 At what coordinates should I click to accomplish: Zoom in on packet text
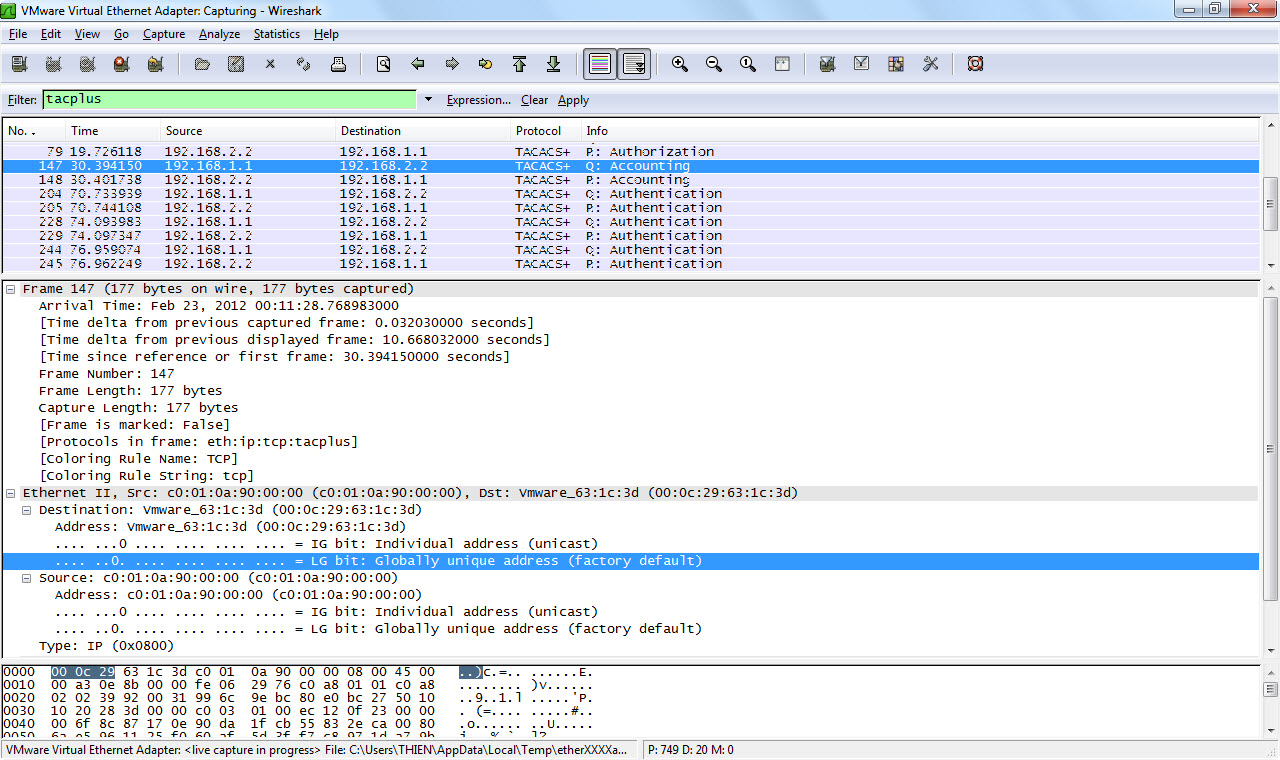680,64
